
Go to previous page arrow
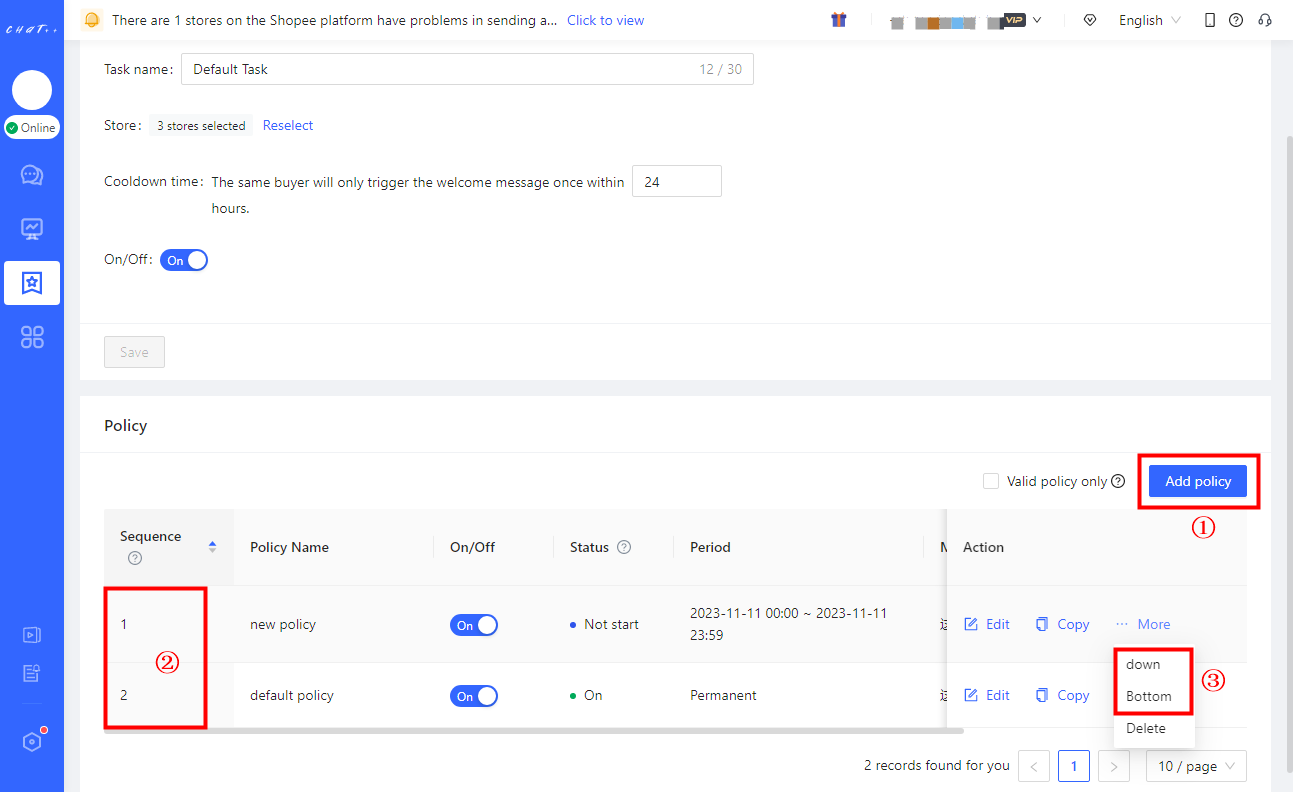pyautogui.click(x=1034, y=766)
